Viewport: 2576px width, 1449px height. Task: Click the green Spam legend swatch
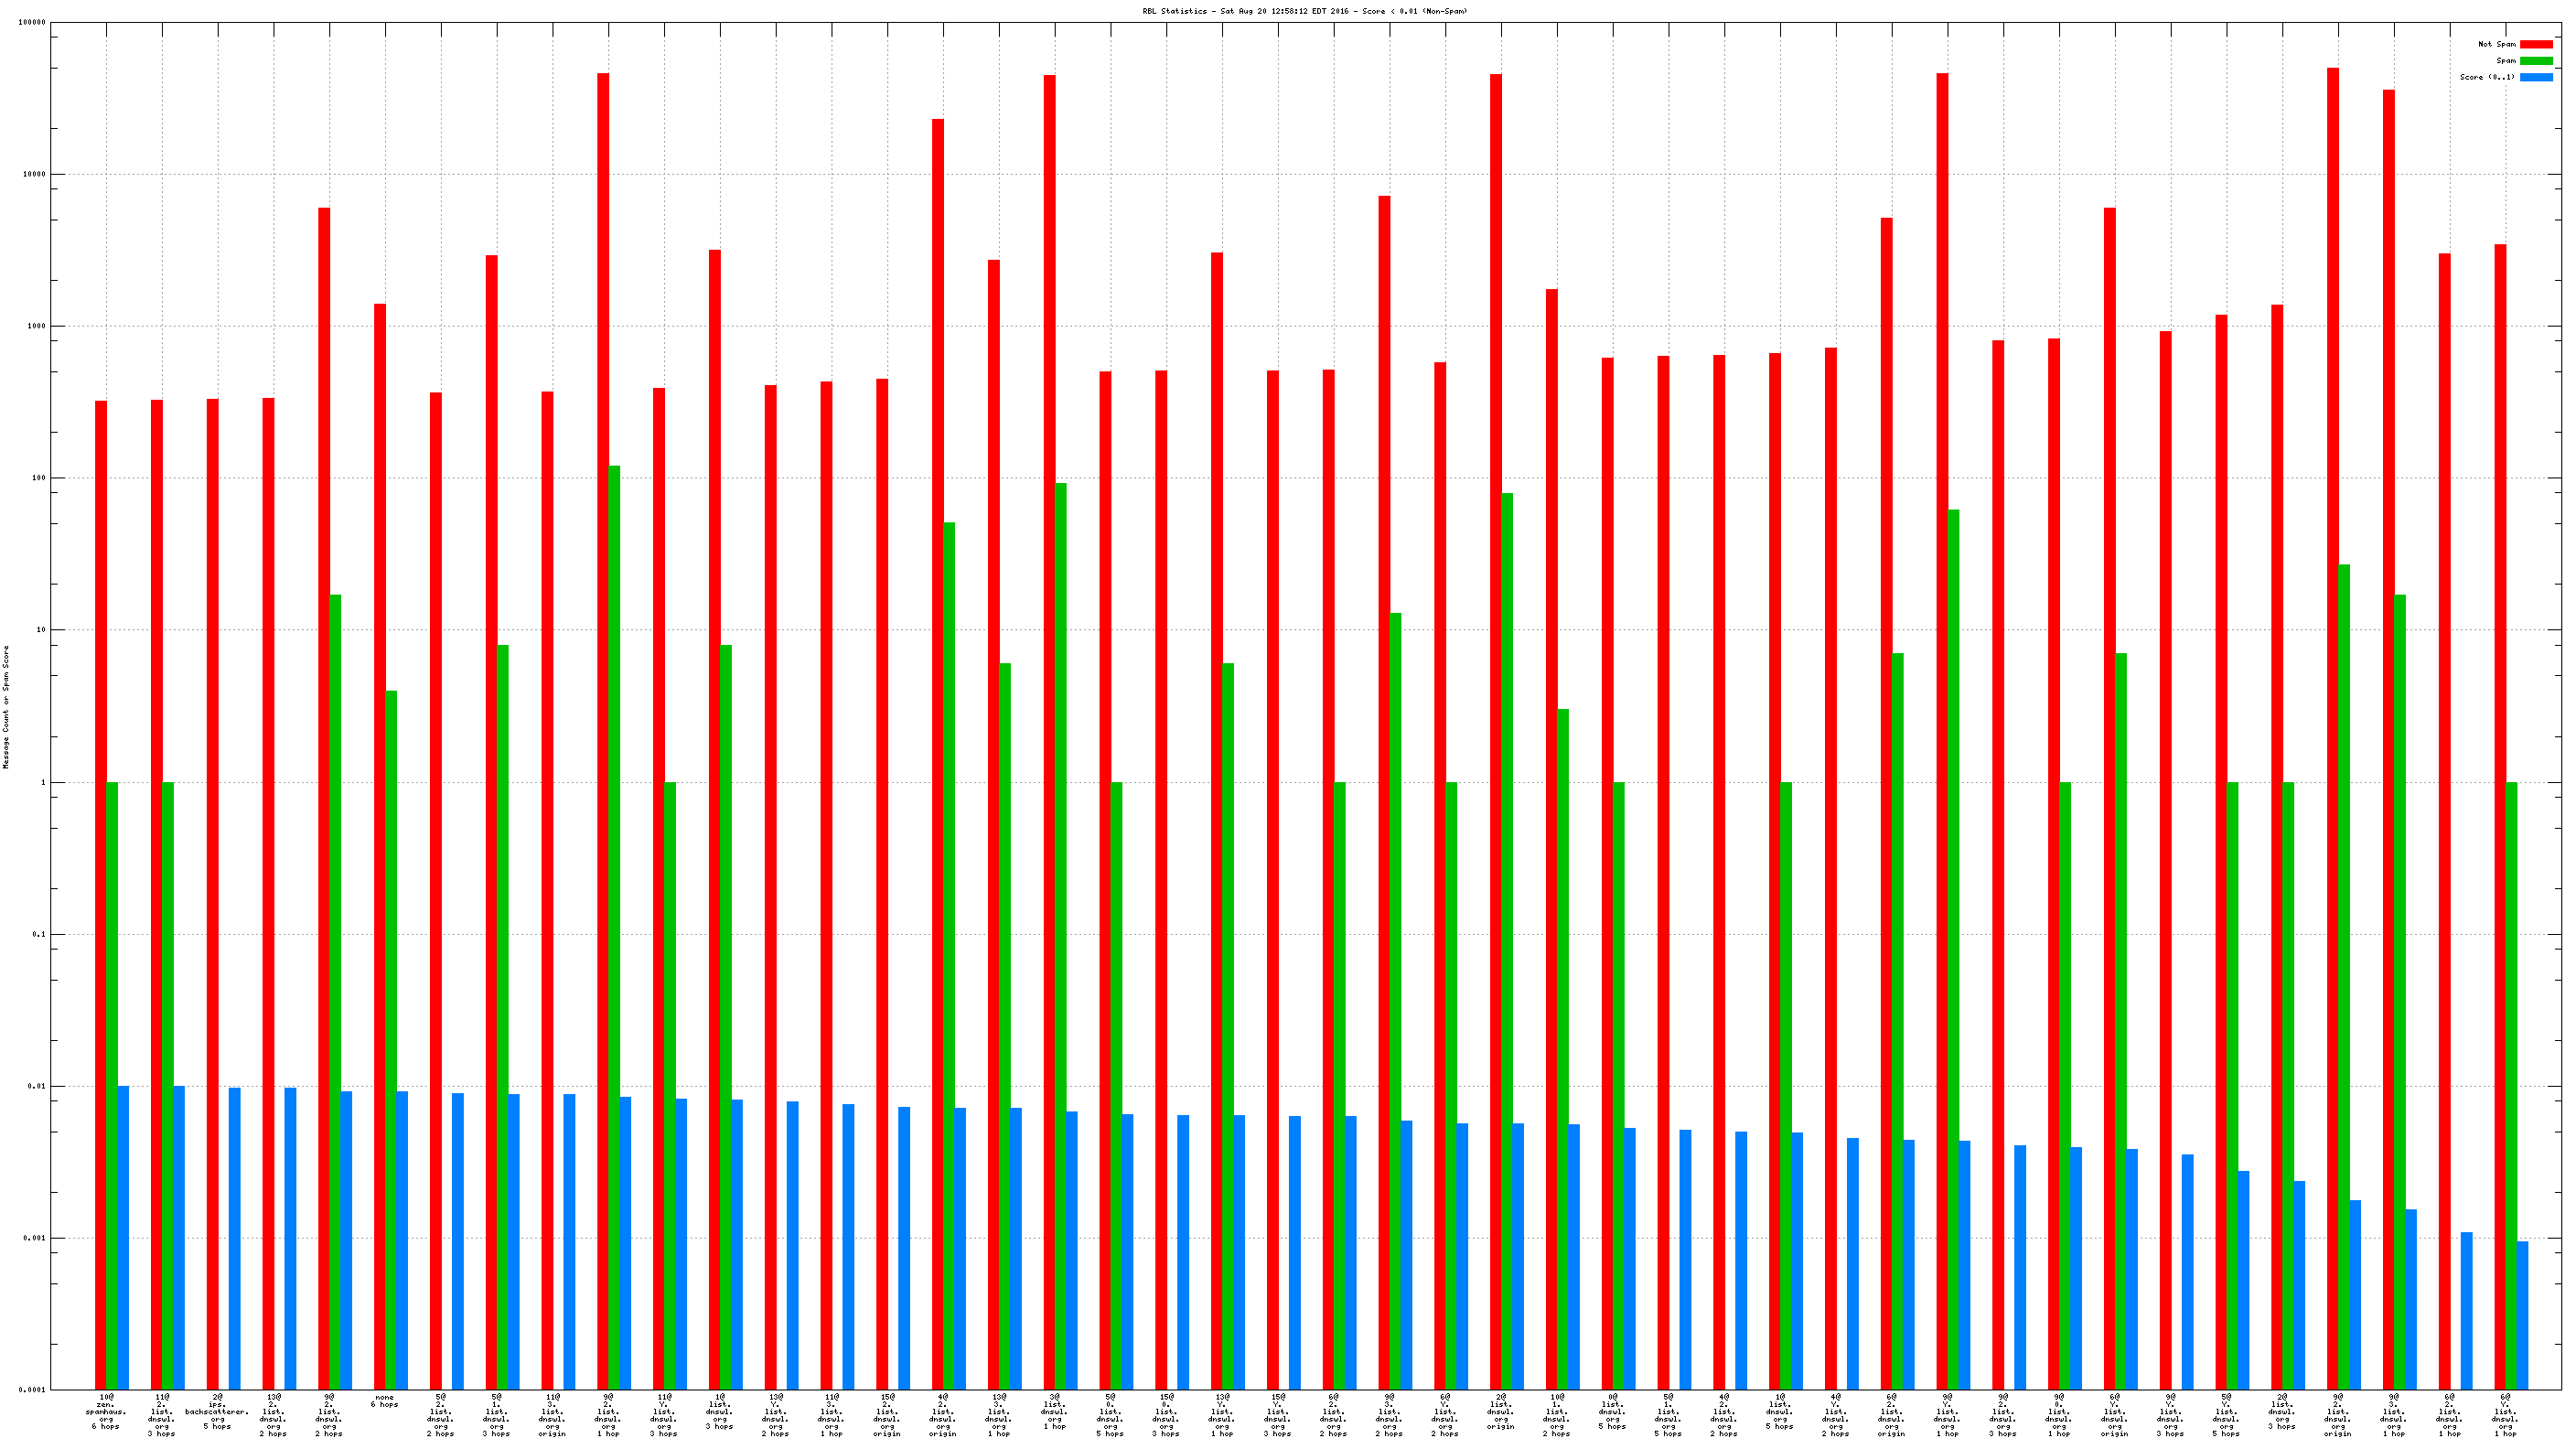2535,61
